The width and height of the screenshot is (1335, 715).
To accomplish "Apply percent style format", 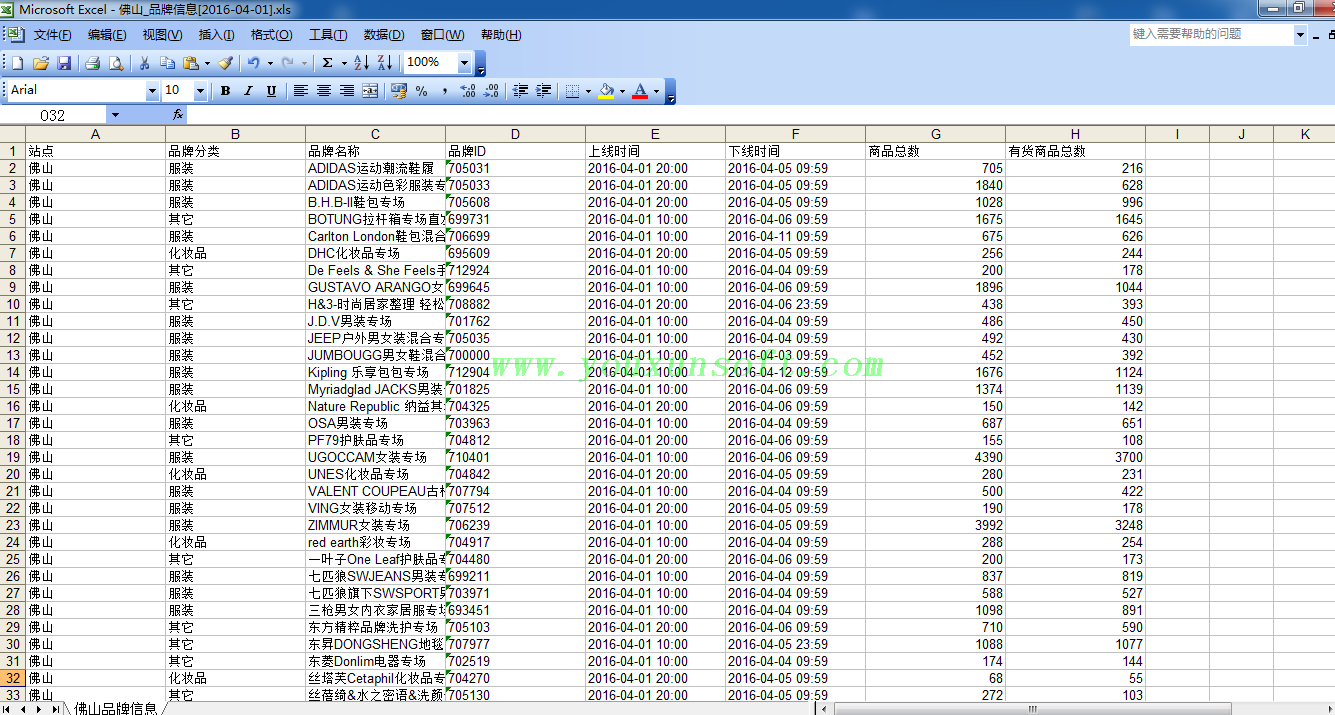I will point(422,91).
